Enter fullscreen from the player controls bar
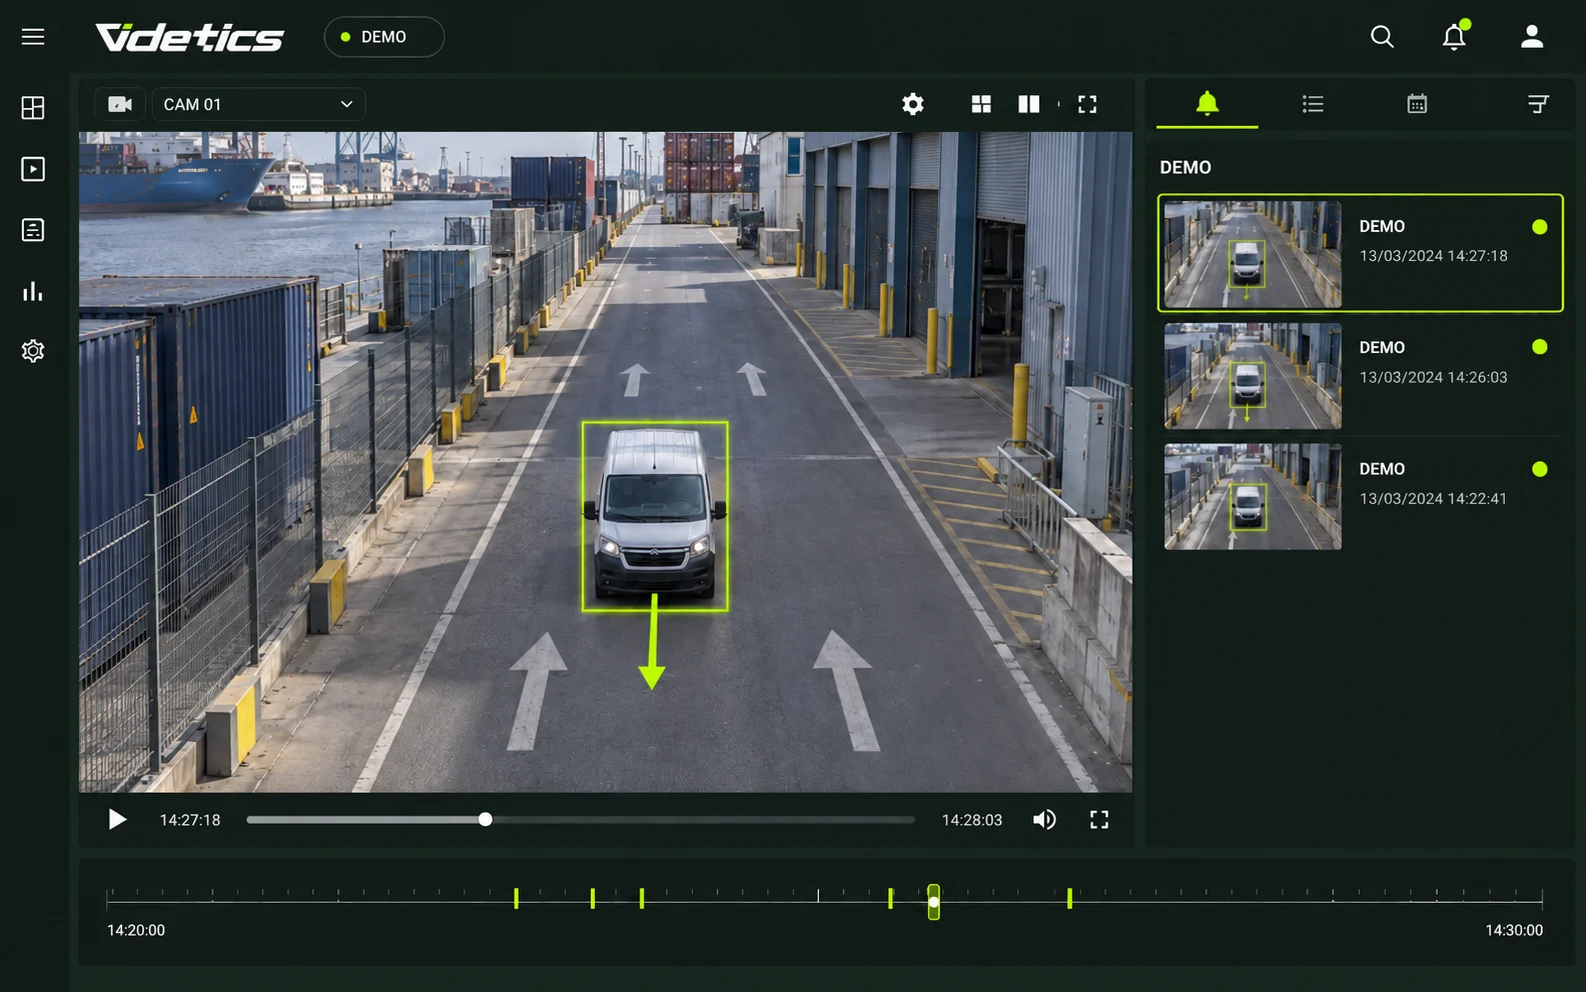Image resolution: width=1586 pixels, height=992 pixels. point(1099,820)
